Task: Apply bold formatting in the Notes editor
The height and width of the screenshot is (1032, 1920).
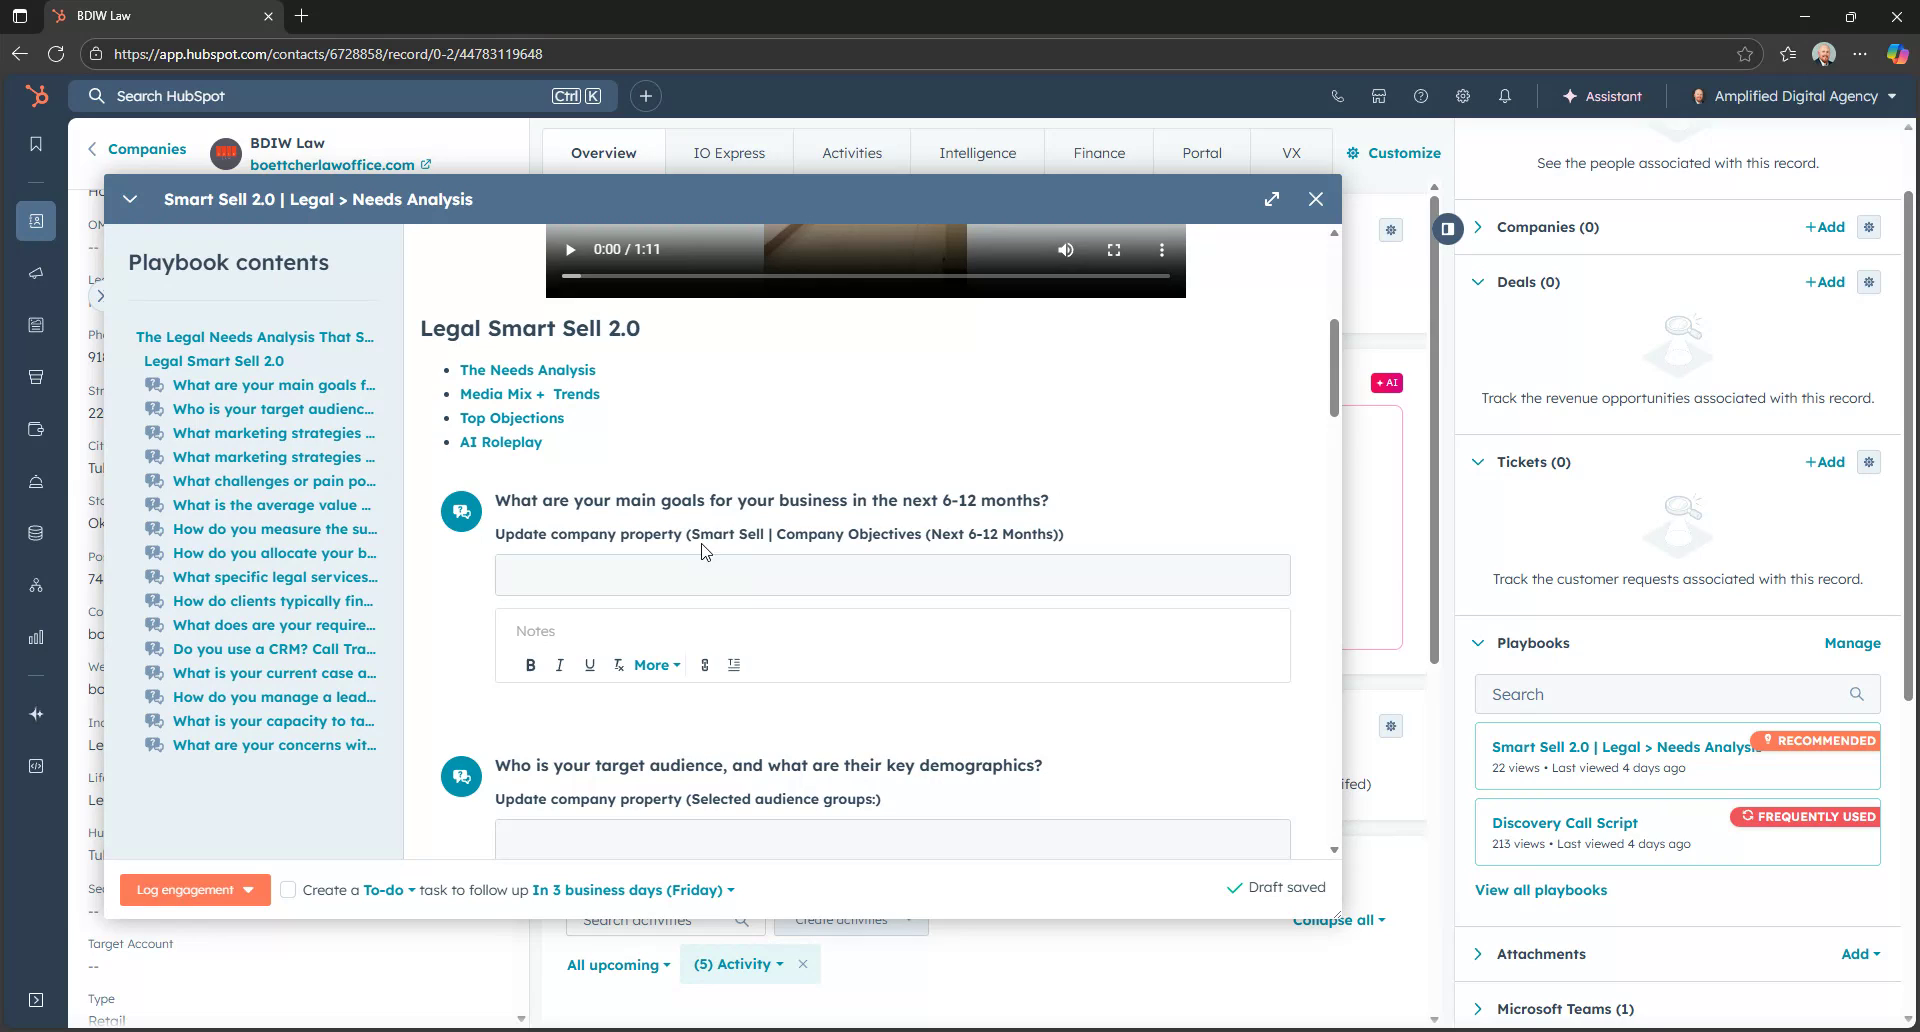Action: [x=530, y=664]
